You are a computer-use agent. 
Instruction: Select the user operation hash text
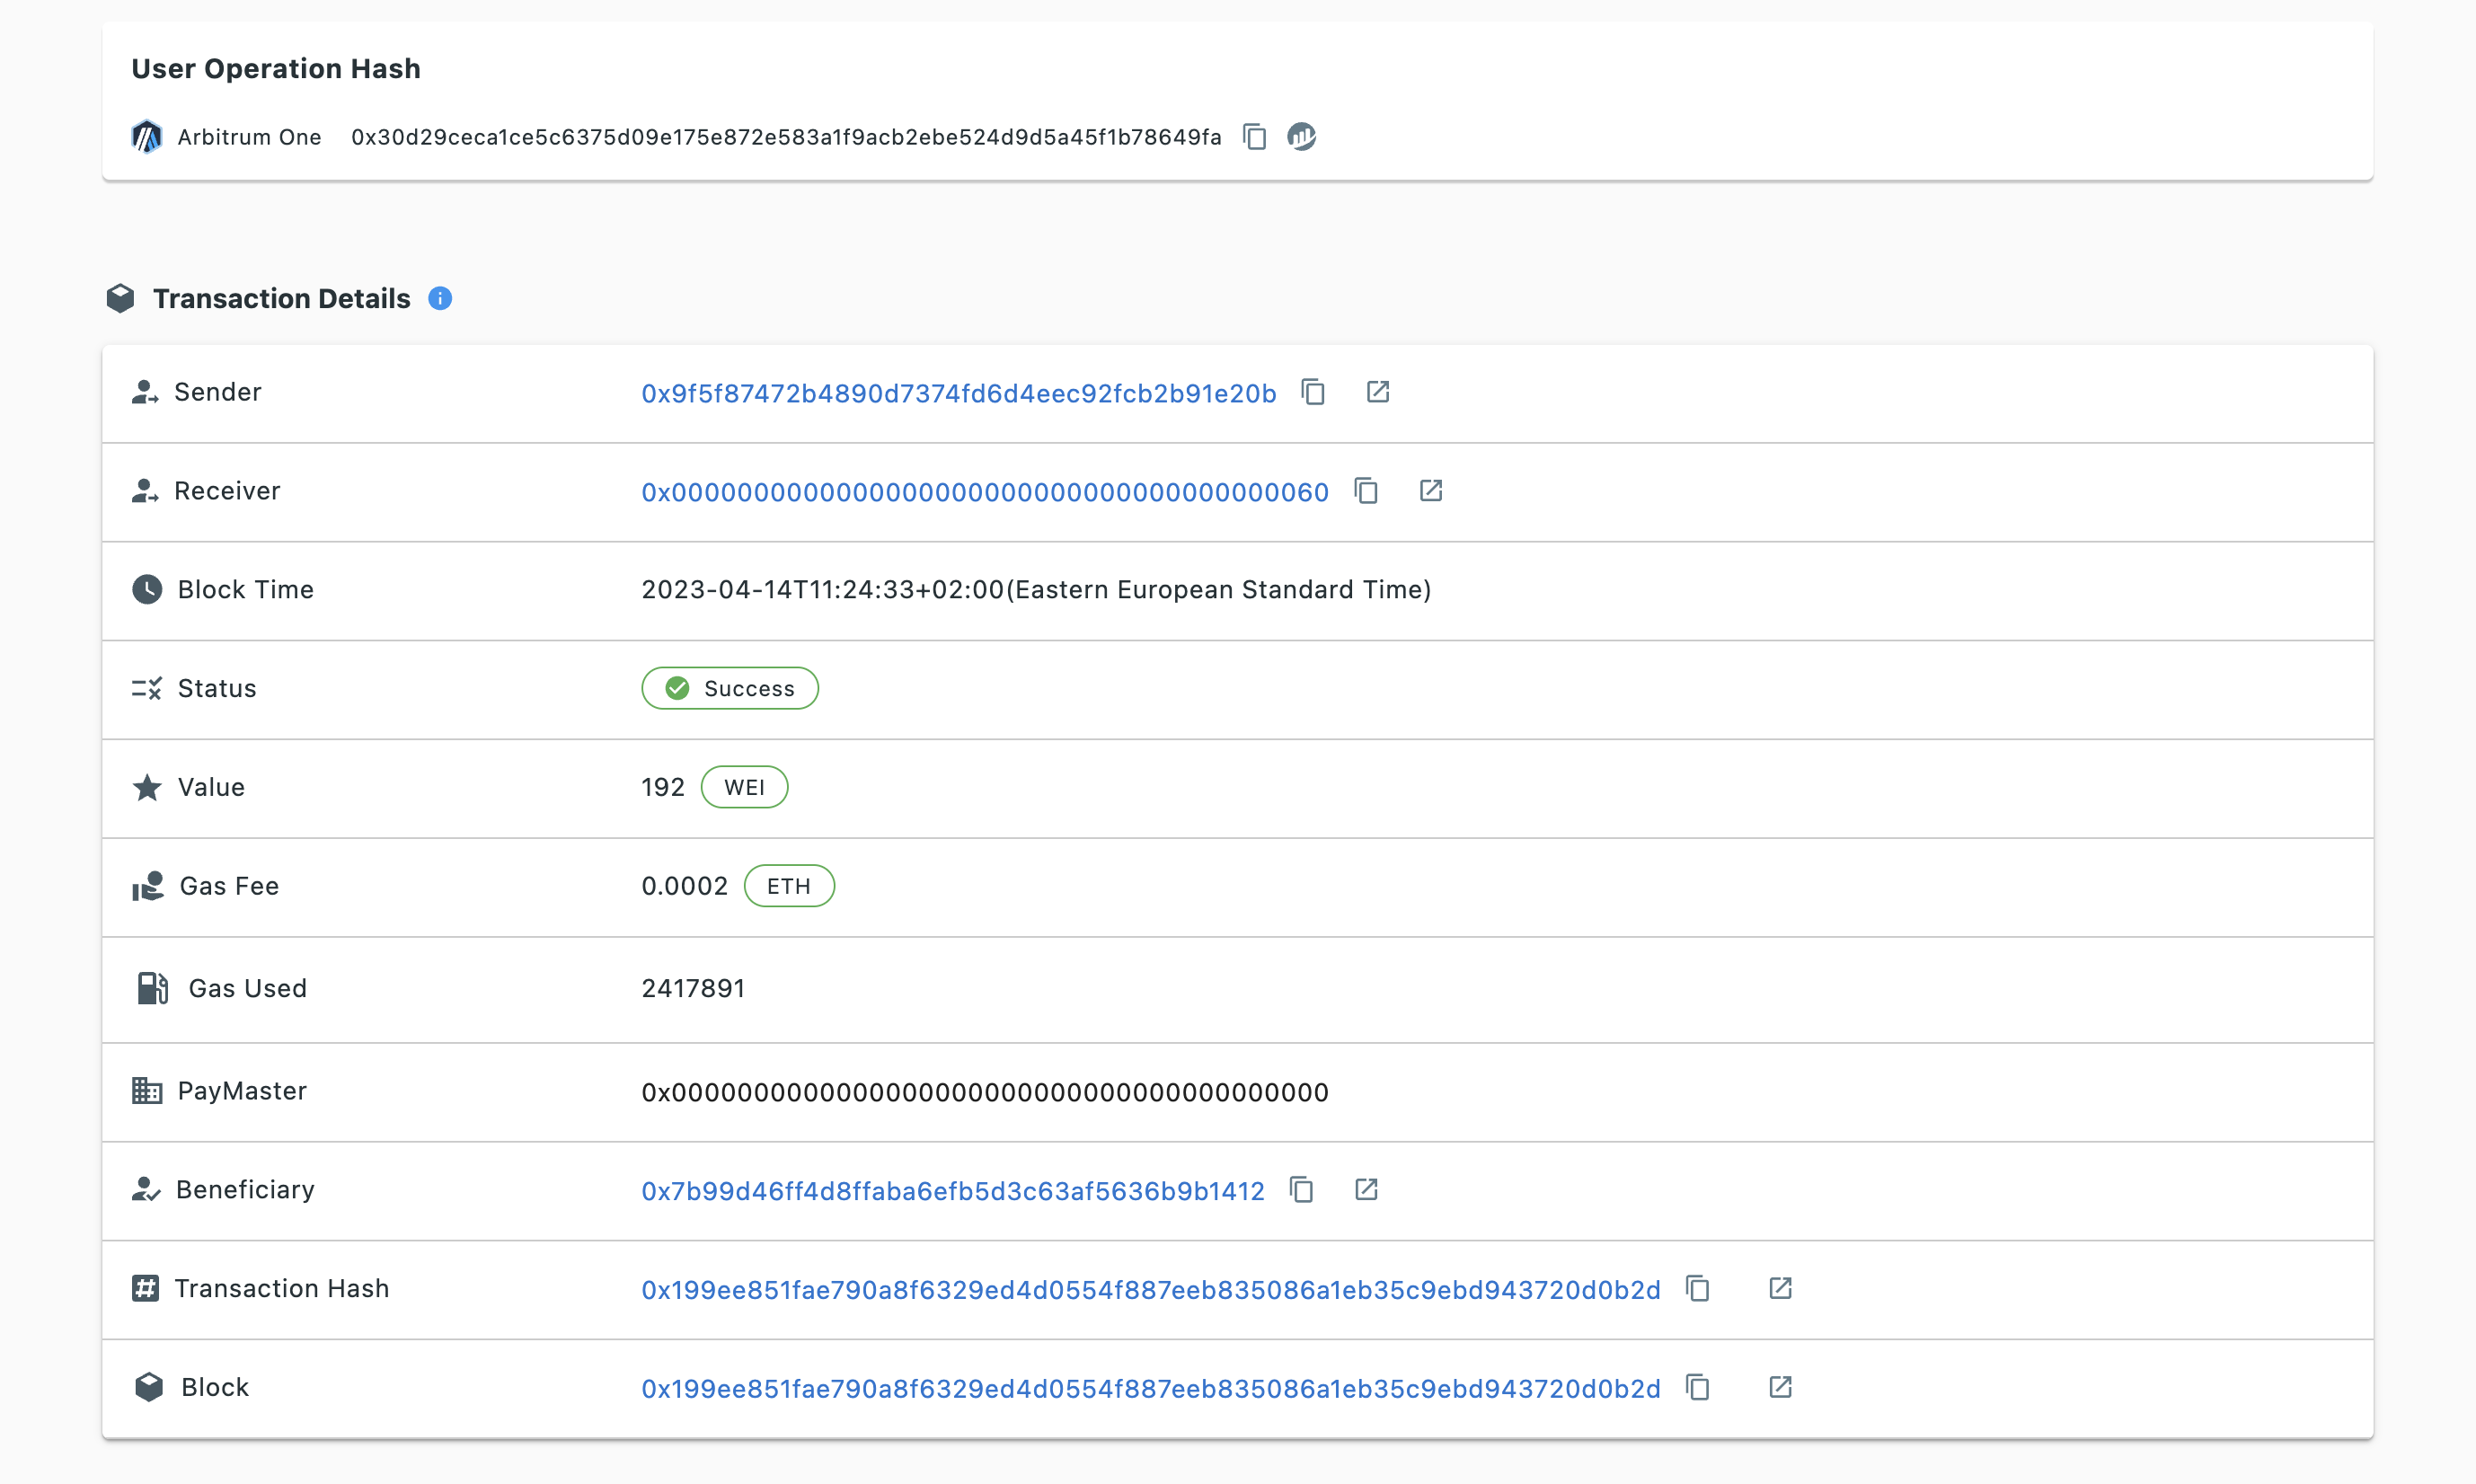coord(786,137)
